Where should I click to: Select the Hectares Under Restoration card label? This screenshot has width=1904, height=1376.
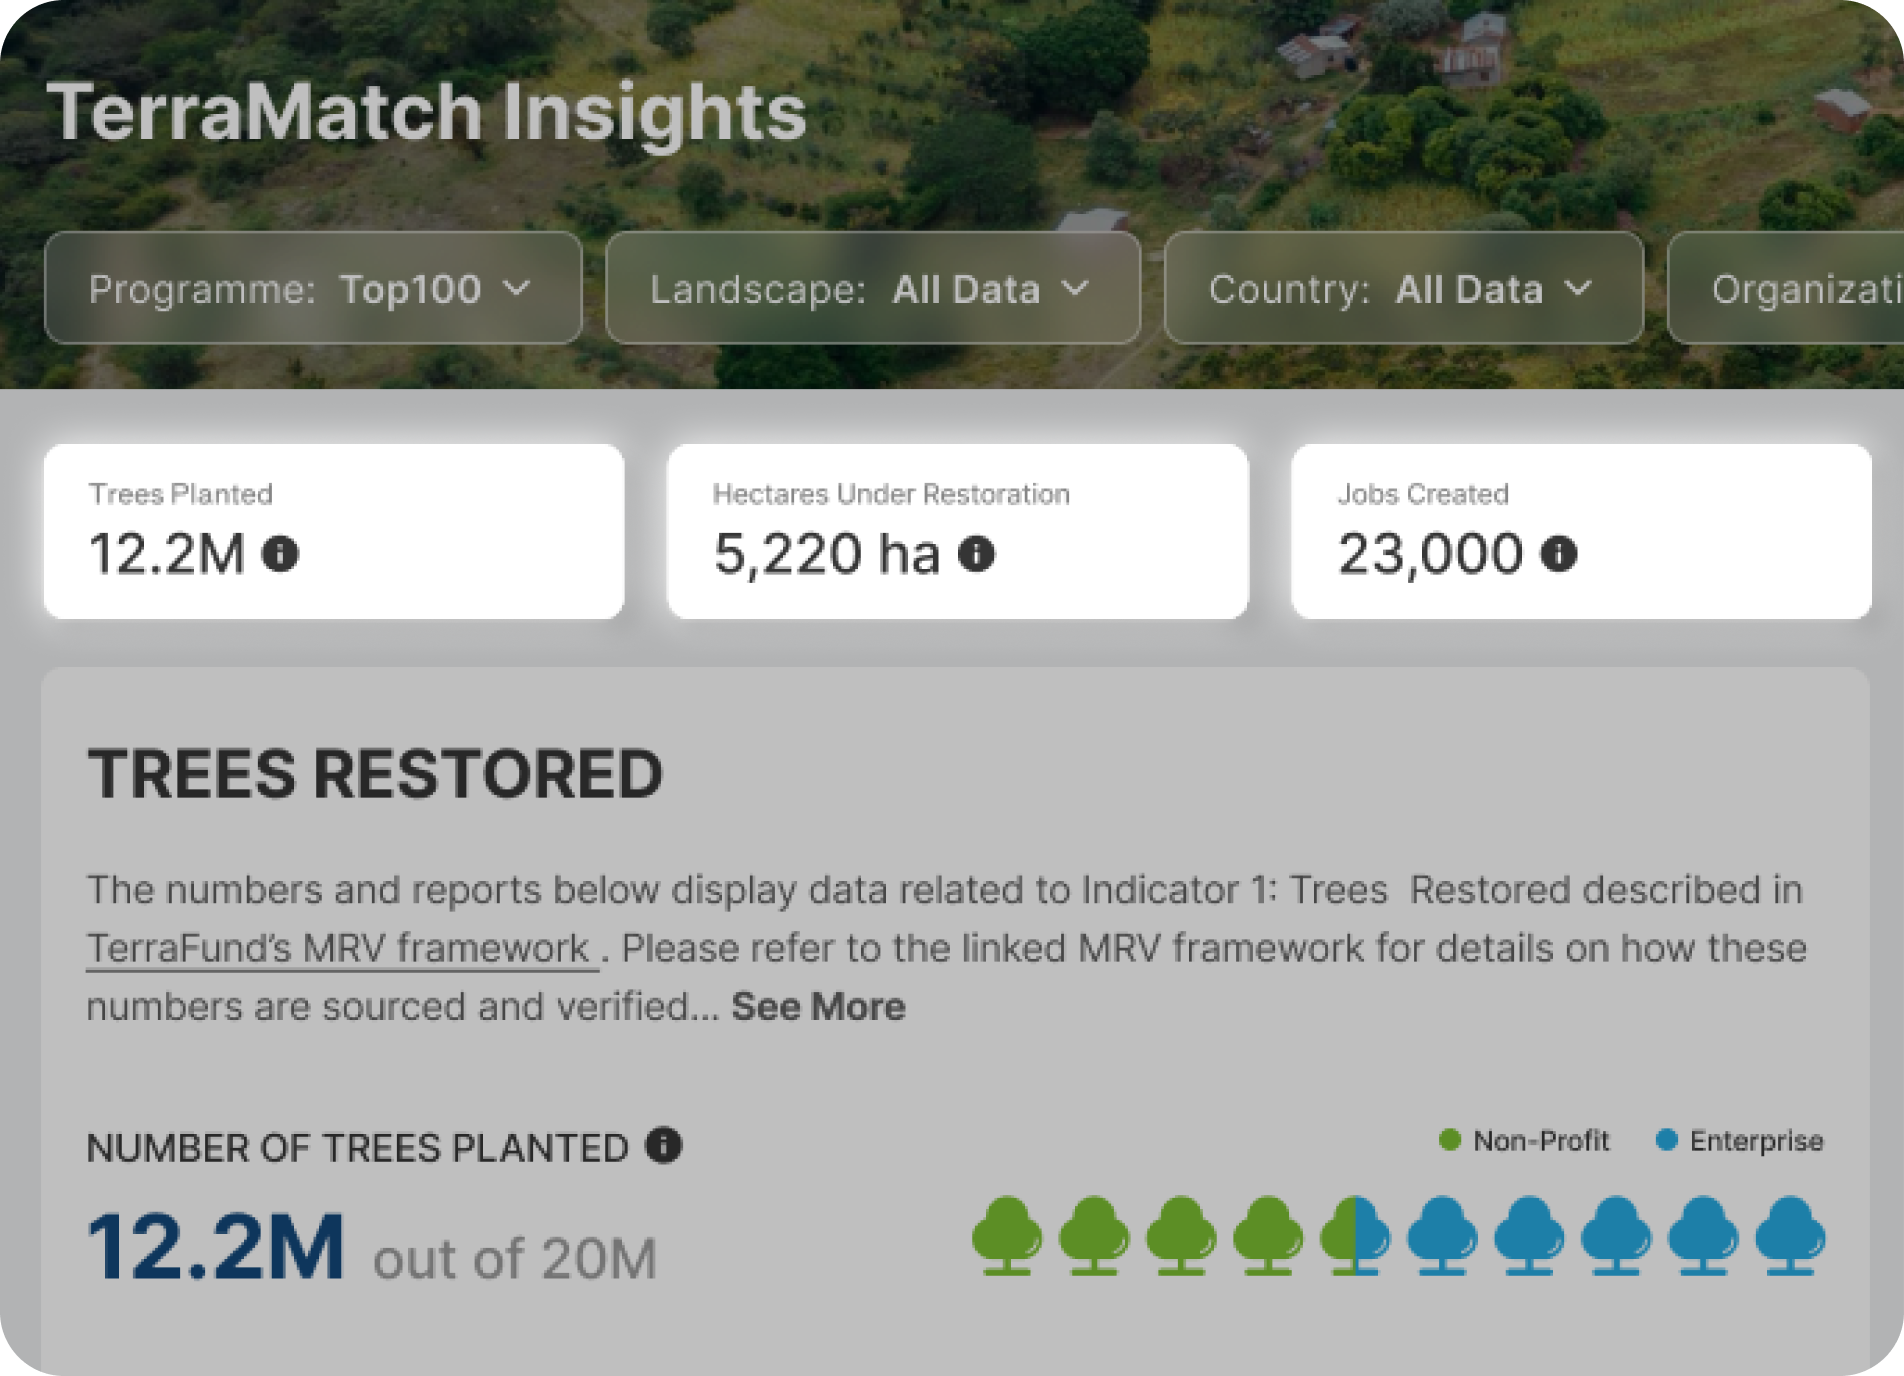891,494
